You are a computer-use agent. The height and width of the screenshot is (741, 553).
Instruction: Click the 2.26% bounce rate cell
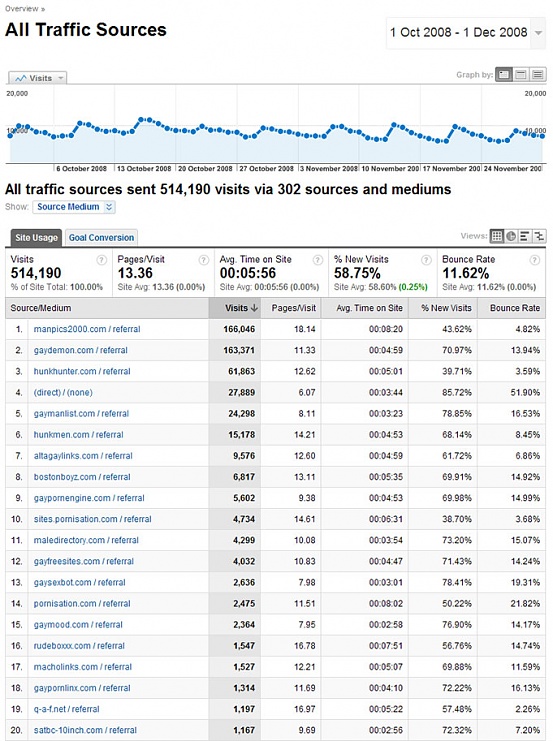click(x=527, y=709)
